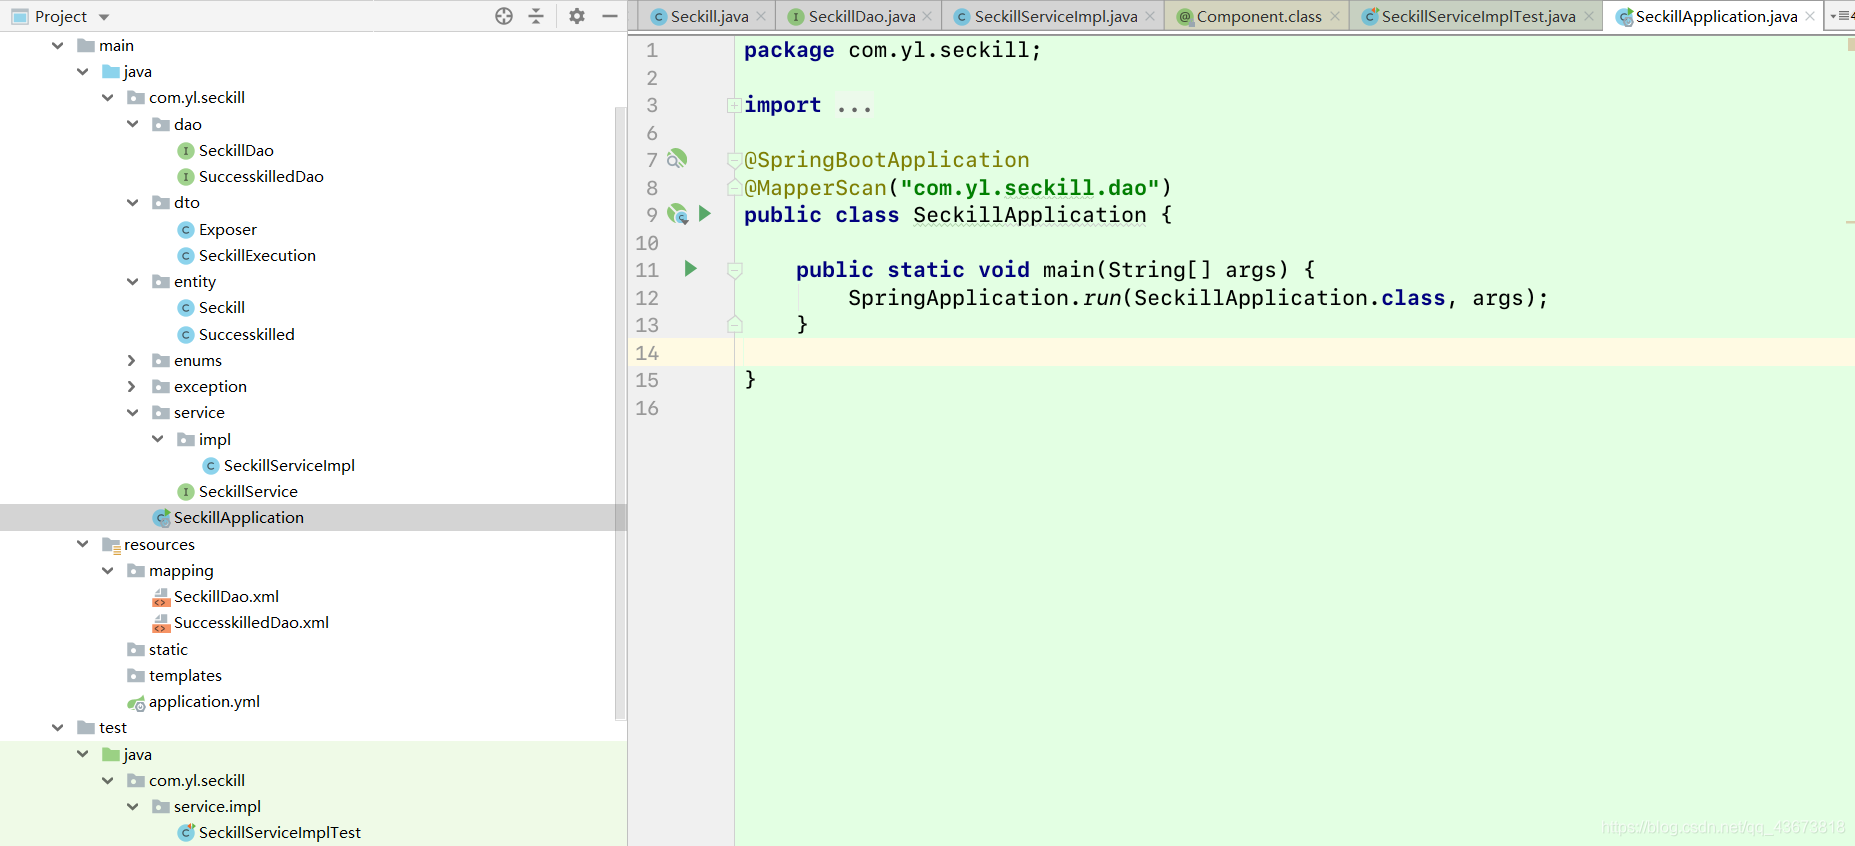Click the fold end marker on line 13
Screen dimensions: 1855x846
click(x=735, y=324)
